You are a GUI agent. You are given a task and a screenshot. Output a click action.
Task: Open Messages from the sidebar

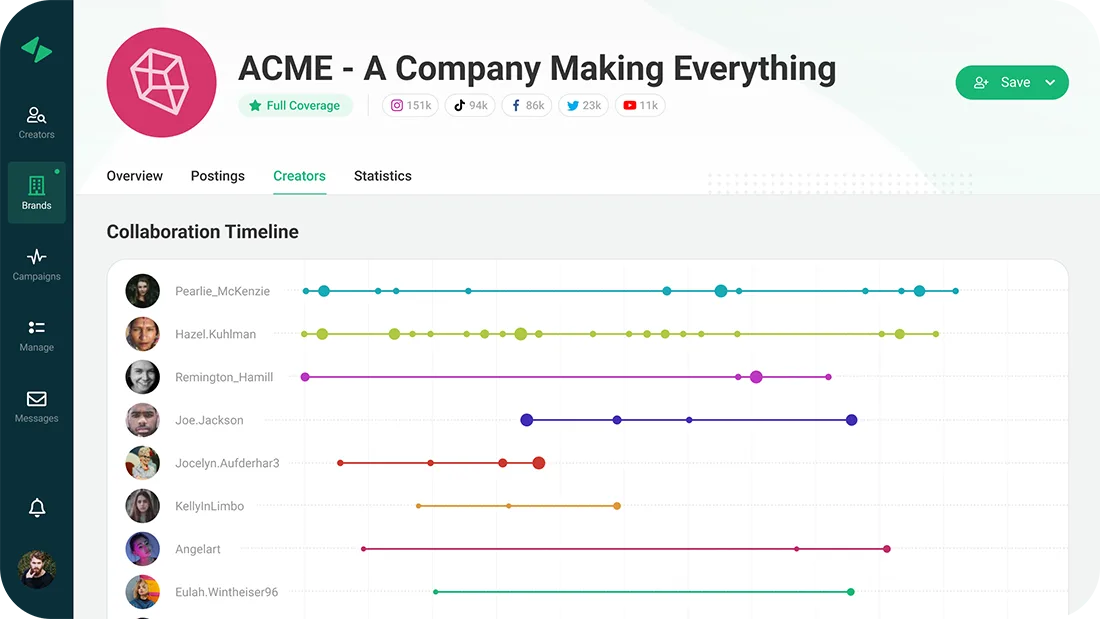pyautogui.click(x=36, y=406)
